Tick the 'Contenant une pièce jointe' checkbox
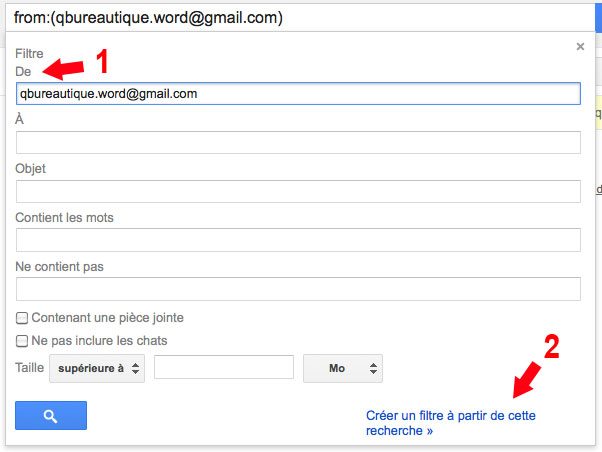This screenshot has height=452, width=602. pos(22,318)
